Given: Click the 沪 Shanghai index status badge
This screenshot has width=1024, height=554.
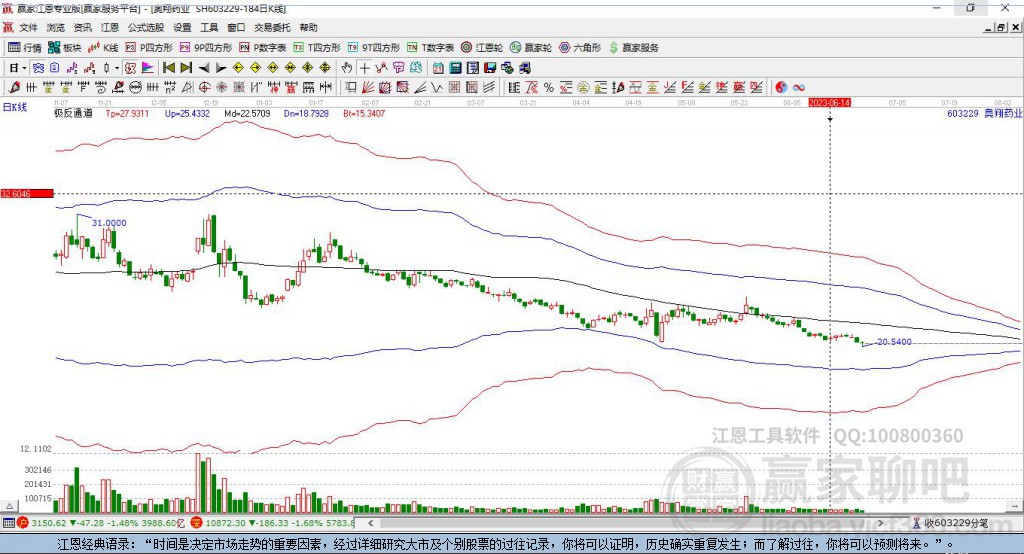Looking at the screenshot, I should pos(23,523).
